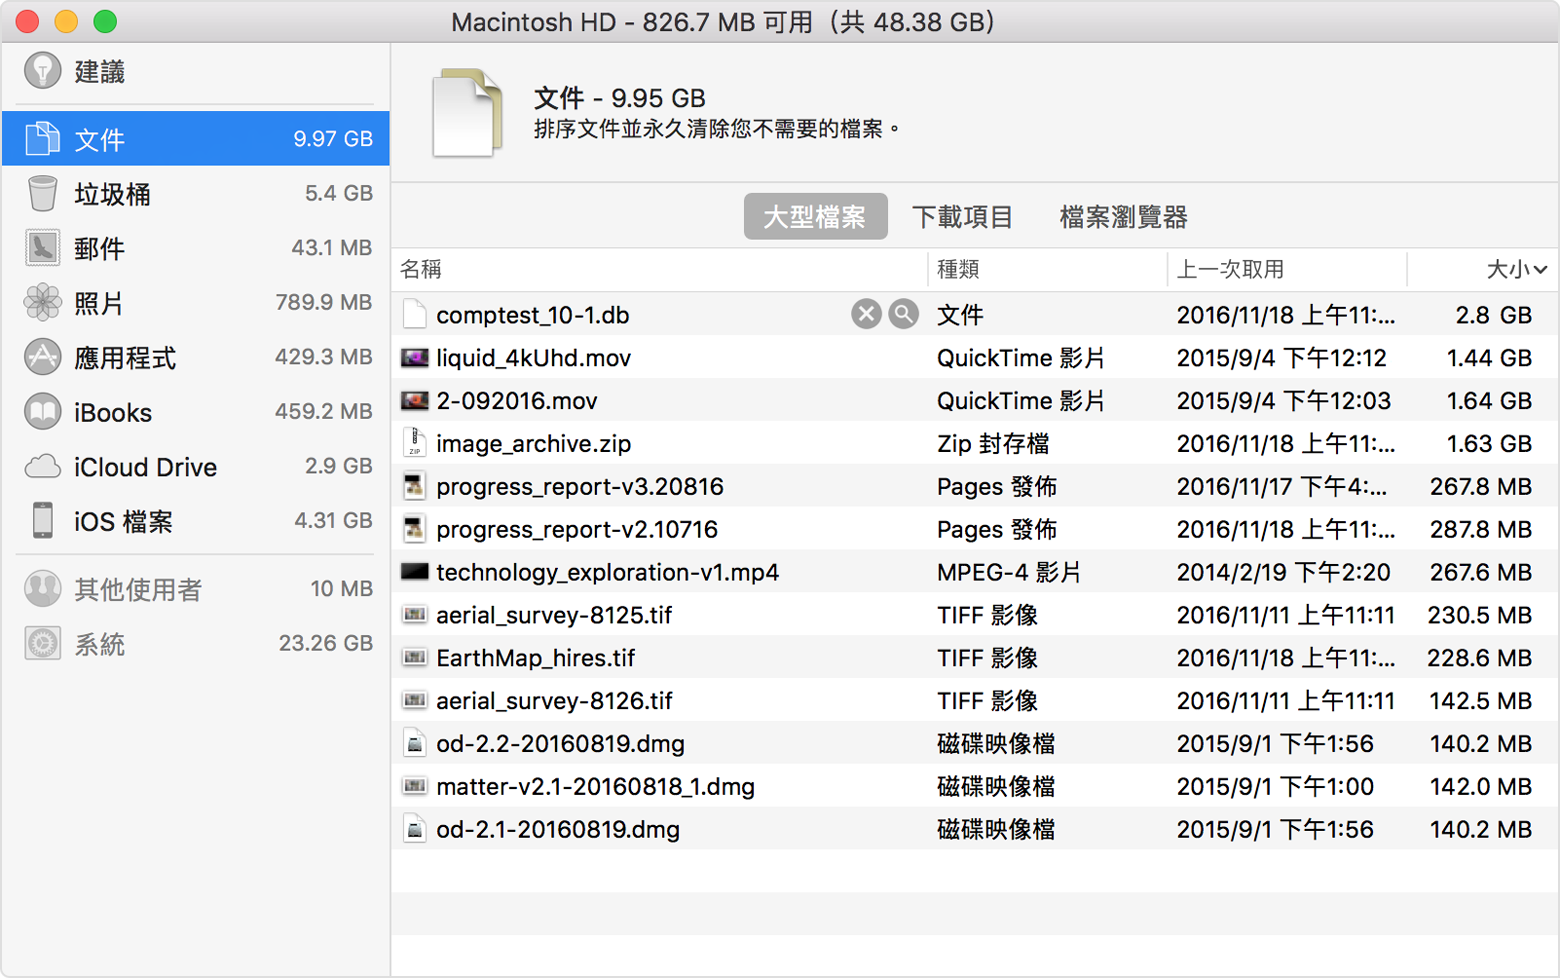Image resolution: width=1560 pixels, height=978 pixels.
Task: Switch to the 檔案瀏覽器 tab
Action: tap(1123, 217)
